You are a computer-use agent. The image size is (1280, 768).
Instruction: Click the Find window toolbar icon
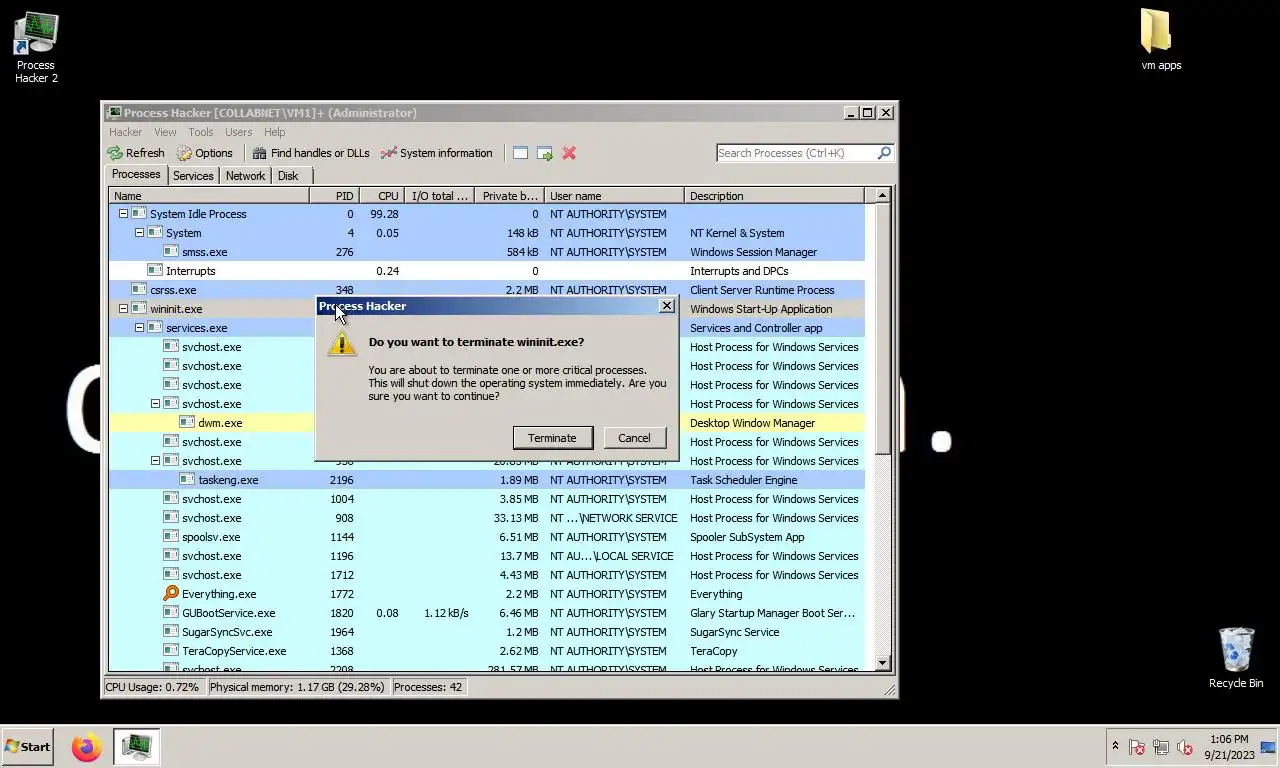[520, 153]
